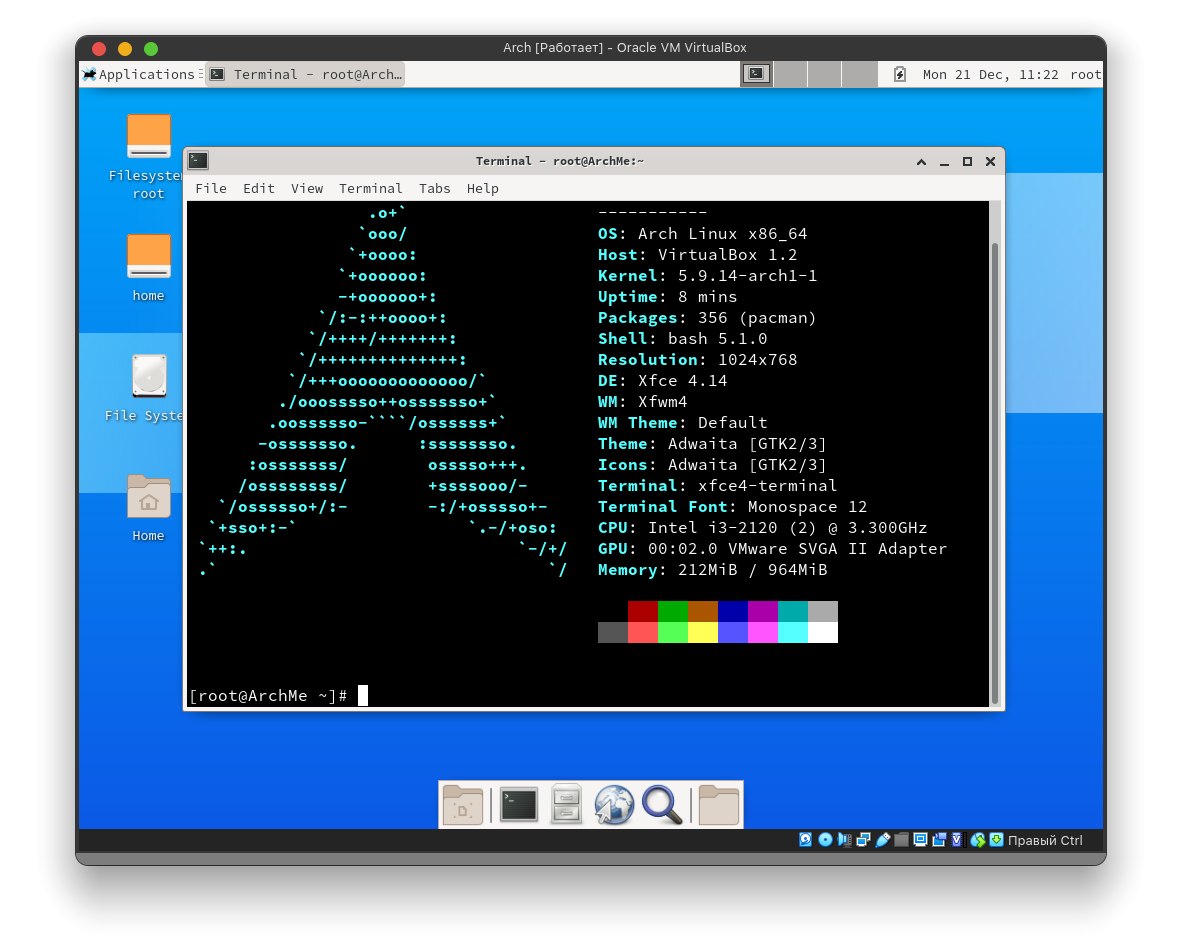
Task: Click the CPU line Intel i3-2120
Action: (x=762, y=527)
